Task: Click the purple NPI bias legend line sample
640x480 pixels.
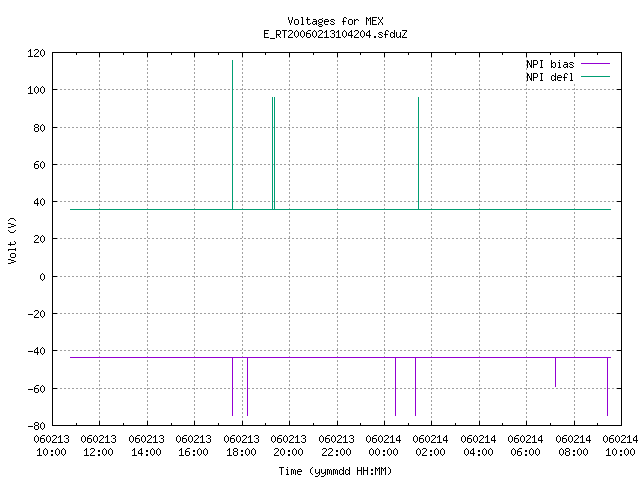Action: coord(595,64)
